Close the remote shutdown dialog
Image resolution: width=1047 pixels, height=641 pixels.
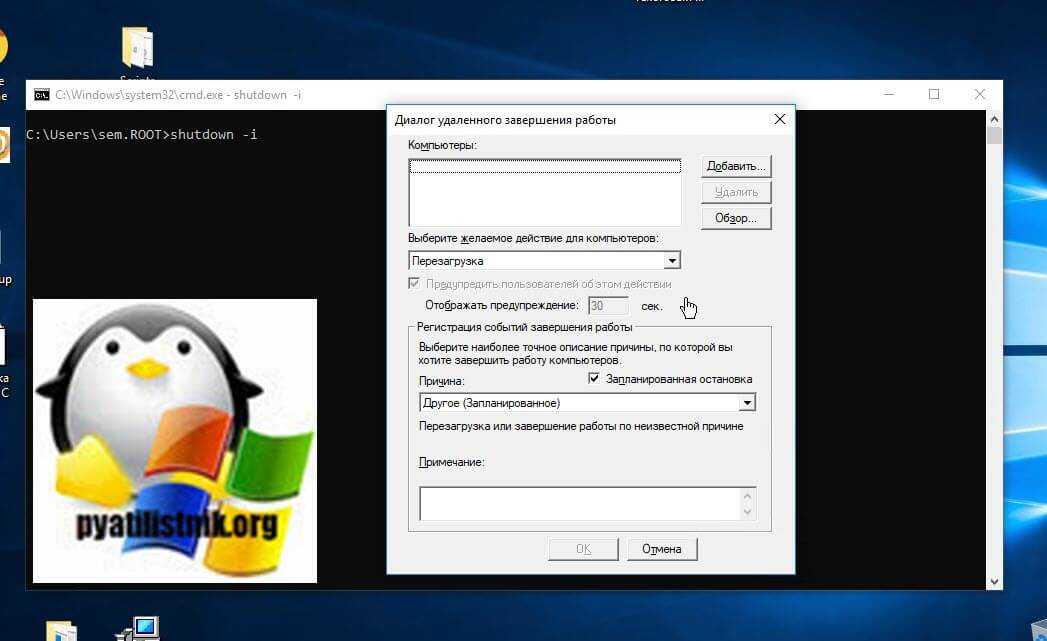(779, 120)
